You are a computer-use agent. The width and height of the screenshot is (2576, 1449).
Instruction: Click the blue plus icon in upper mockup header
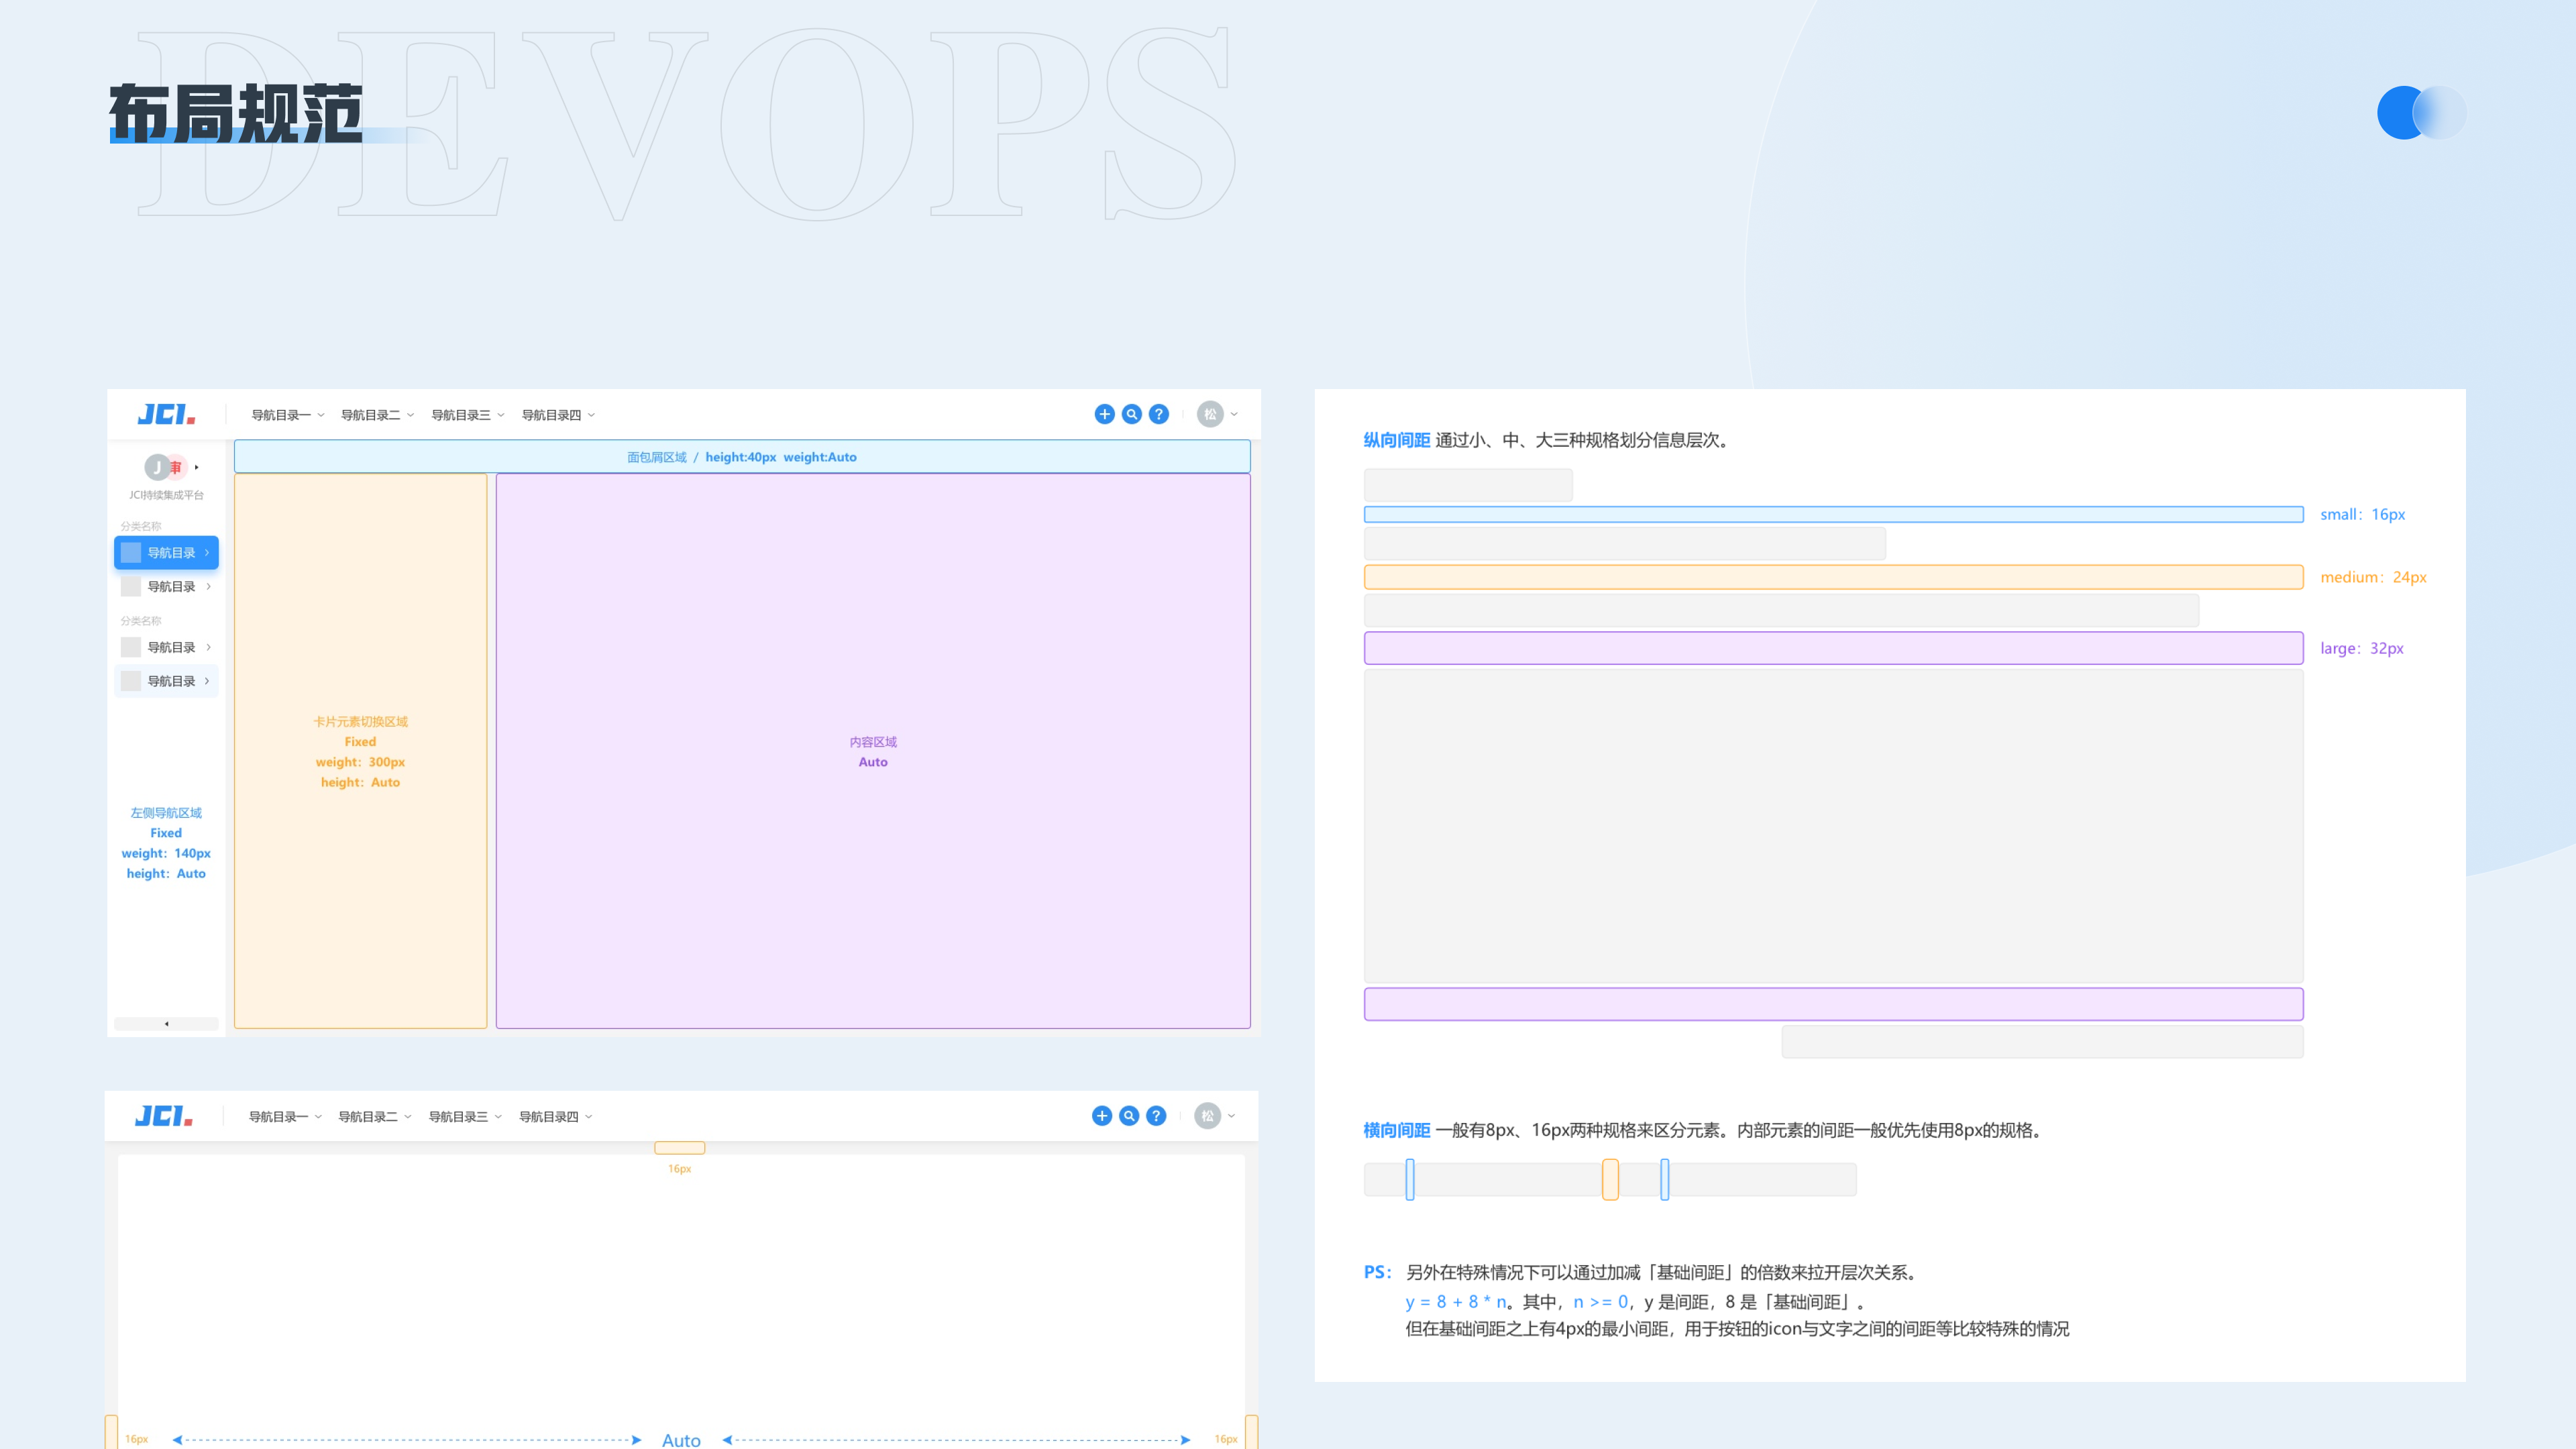(1104, 414)
